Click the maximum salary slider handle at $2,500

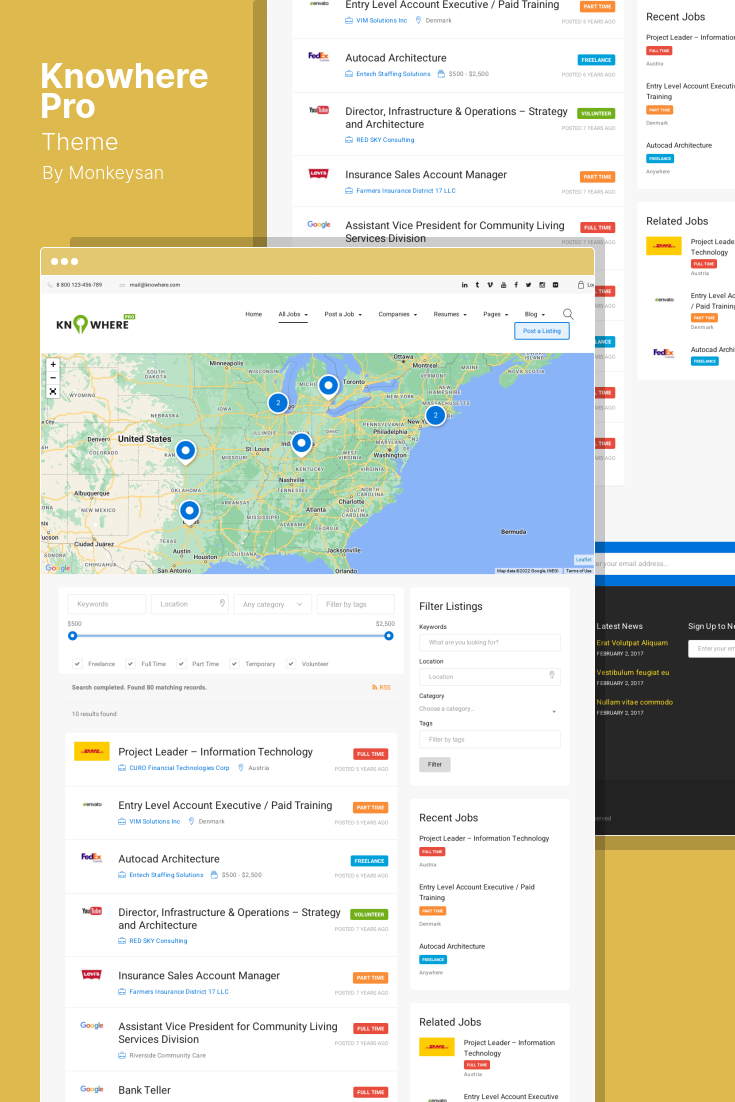tap(389, 636)
